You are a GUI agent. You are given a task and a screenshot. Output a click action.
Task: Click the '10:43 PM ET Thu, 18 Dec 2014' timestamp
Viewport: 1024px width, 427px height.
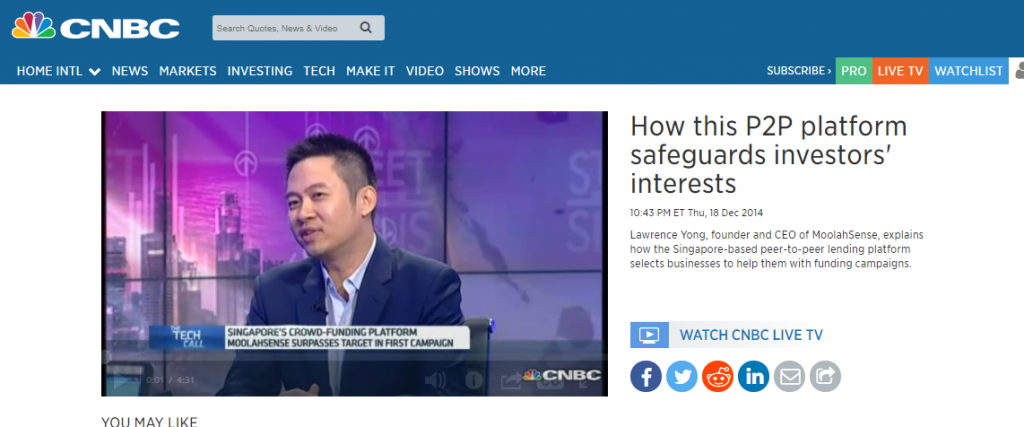[x=697, y=213]
